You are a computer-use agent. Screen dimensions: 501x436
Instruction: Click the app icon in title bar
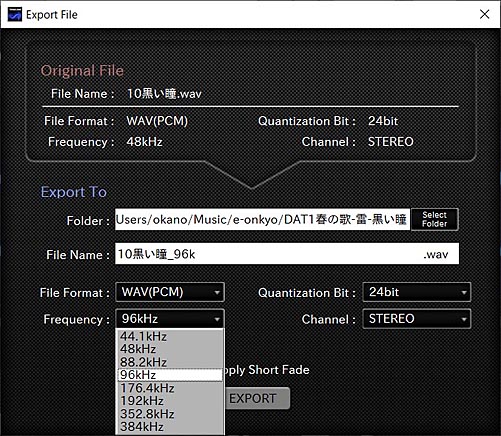[15, 14]
